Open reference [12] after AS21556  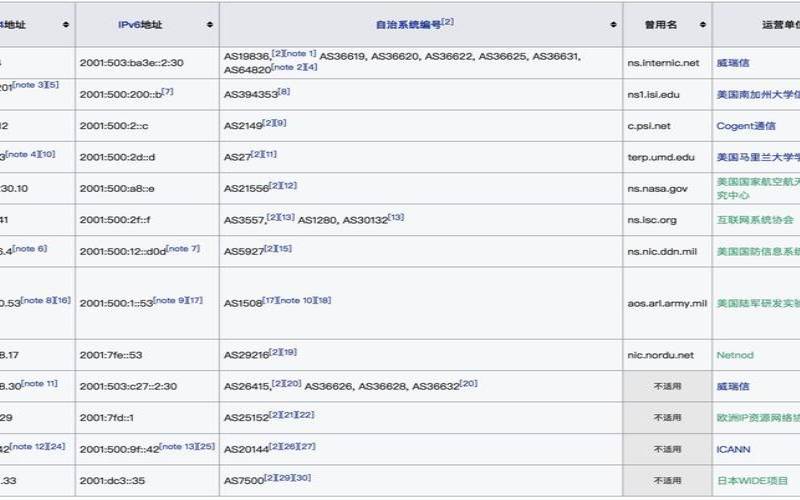tap(289, 185)
